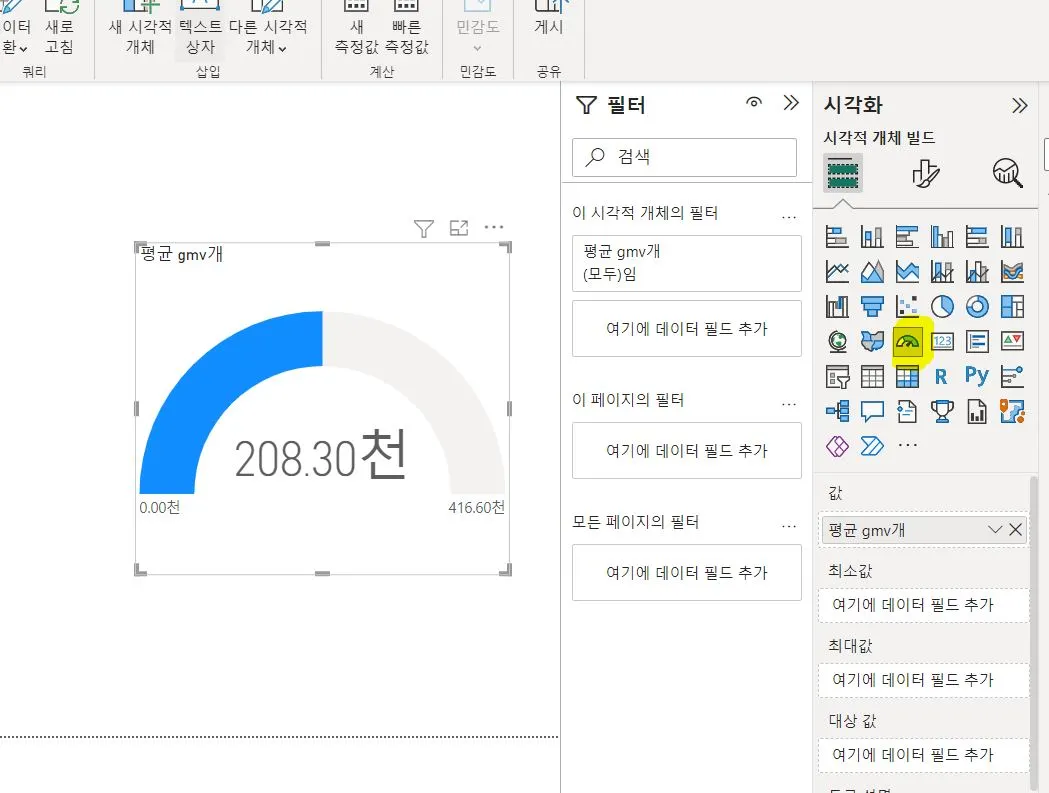
Task: Select the stacked bar chart visual
Action: (x=837, y=237)
